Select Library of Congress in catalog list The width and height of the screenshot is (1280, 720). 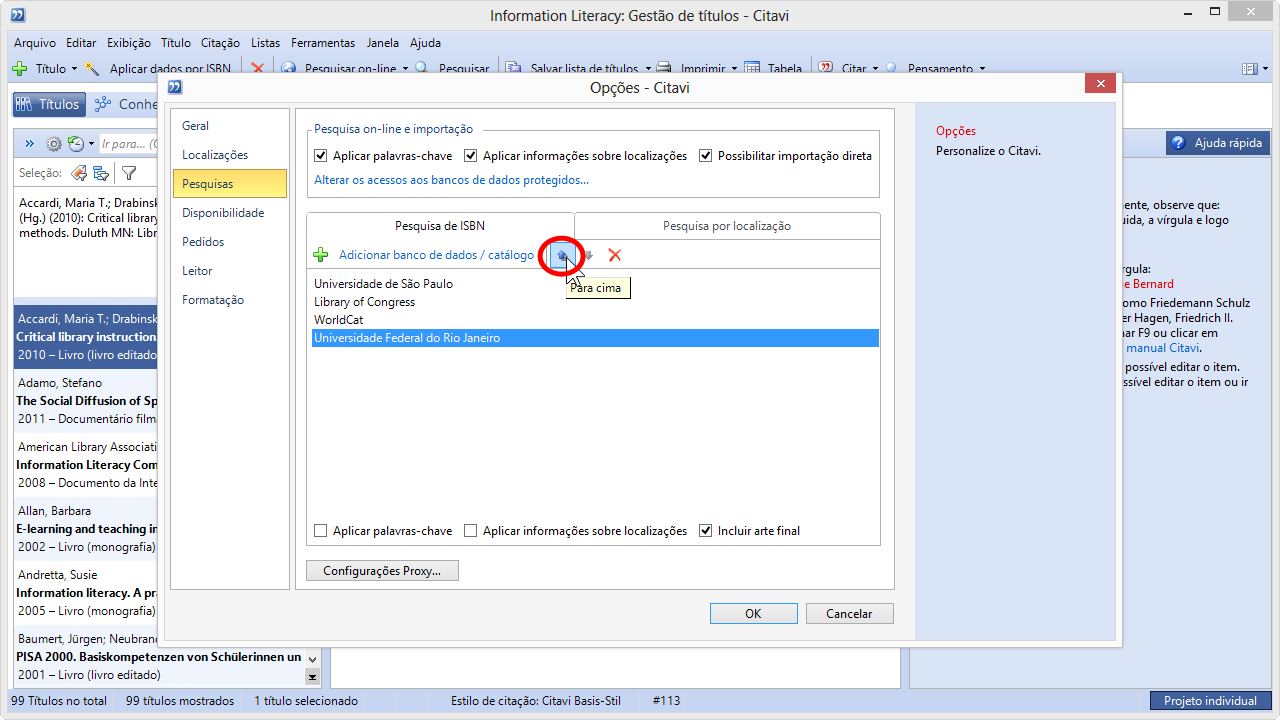point(593,302)
